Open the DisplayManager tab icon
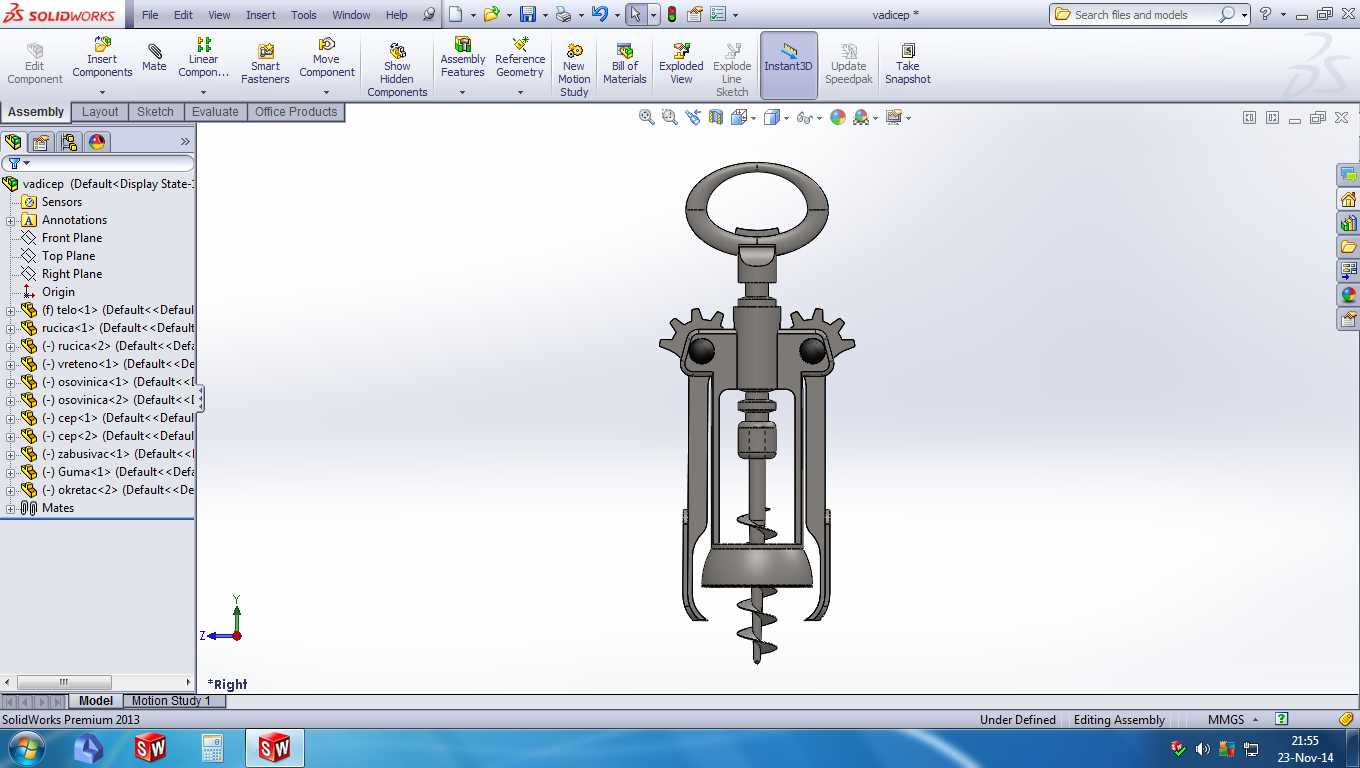Viewport: 1360px width, 768px height. (97, 142)
